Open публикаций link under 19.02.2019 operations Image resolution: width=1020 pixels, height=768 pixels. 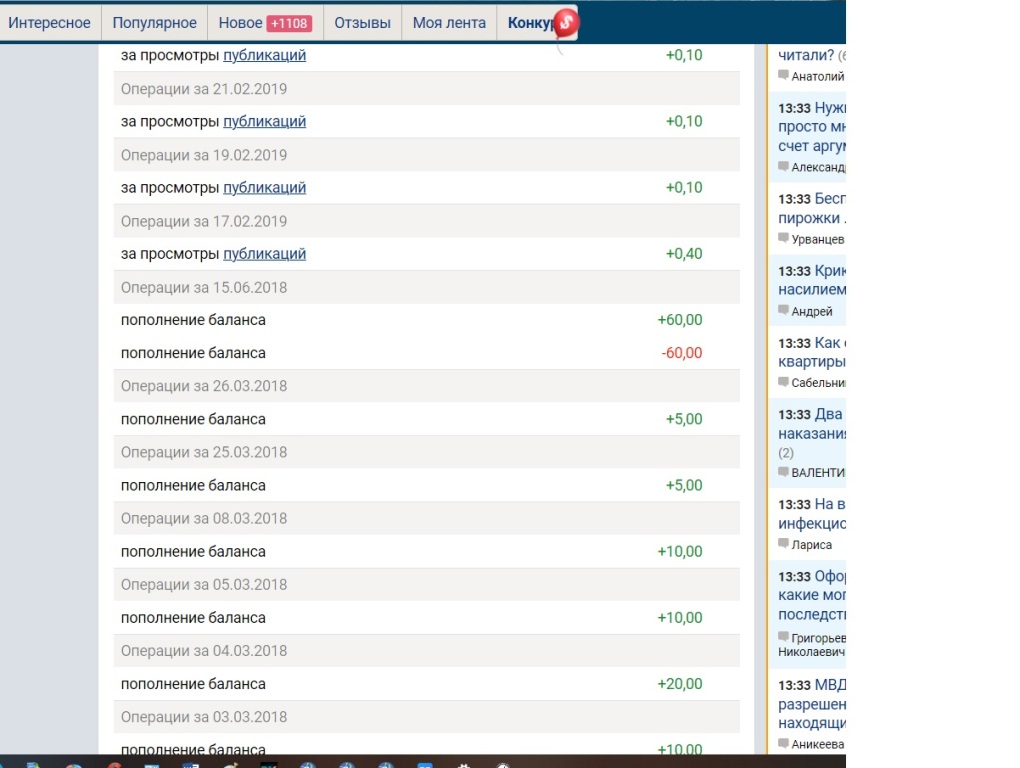point(264,187)
